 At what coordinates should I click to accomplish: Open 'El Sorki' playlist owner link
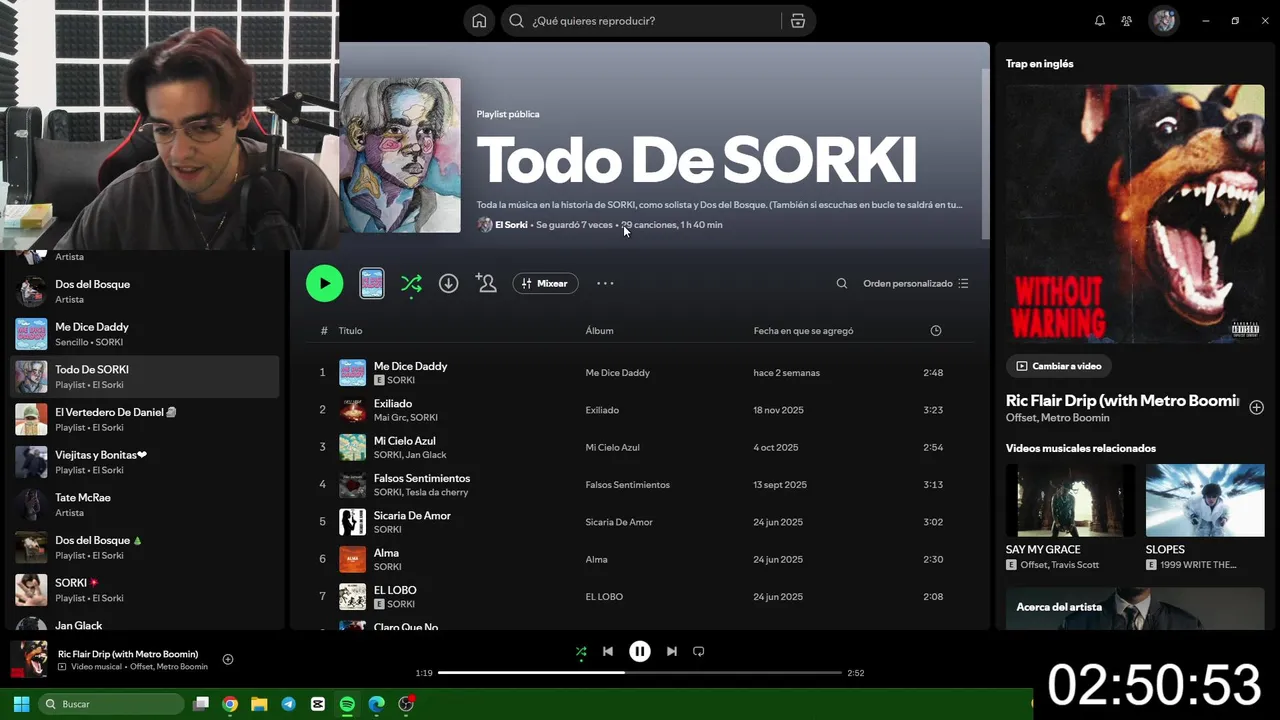pyautogui.click(x=511, y=225)
